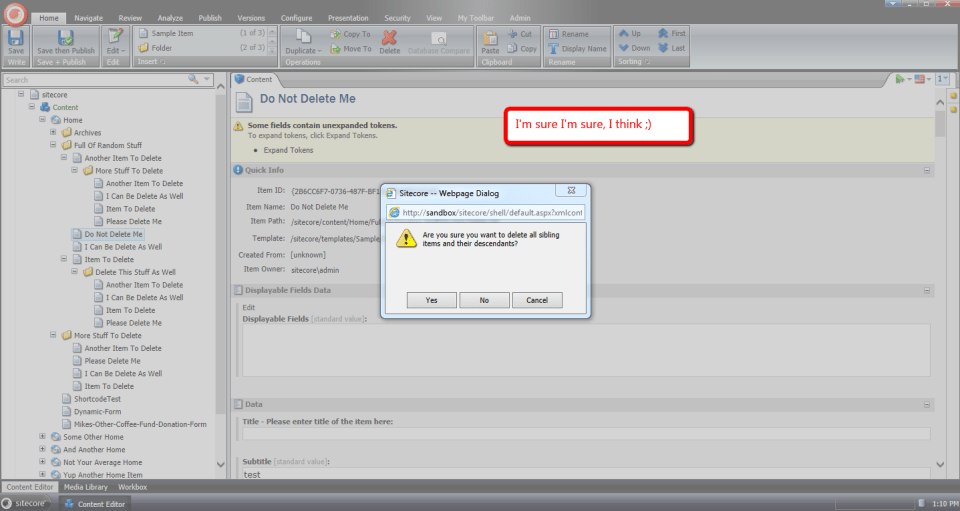960x511 pixels.
Task: Click the Sitecore logo button
Action: point(15,14)
